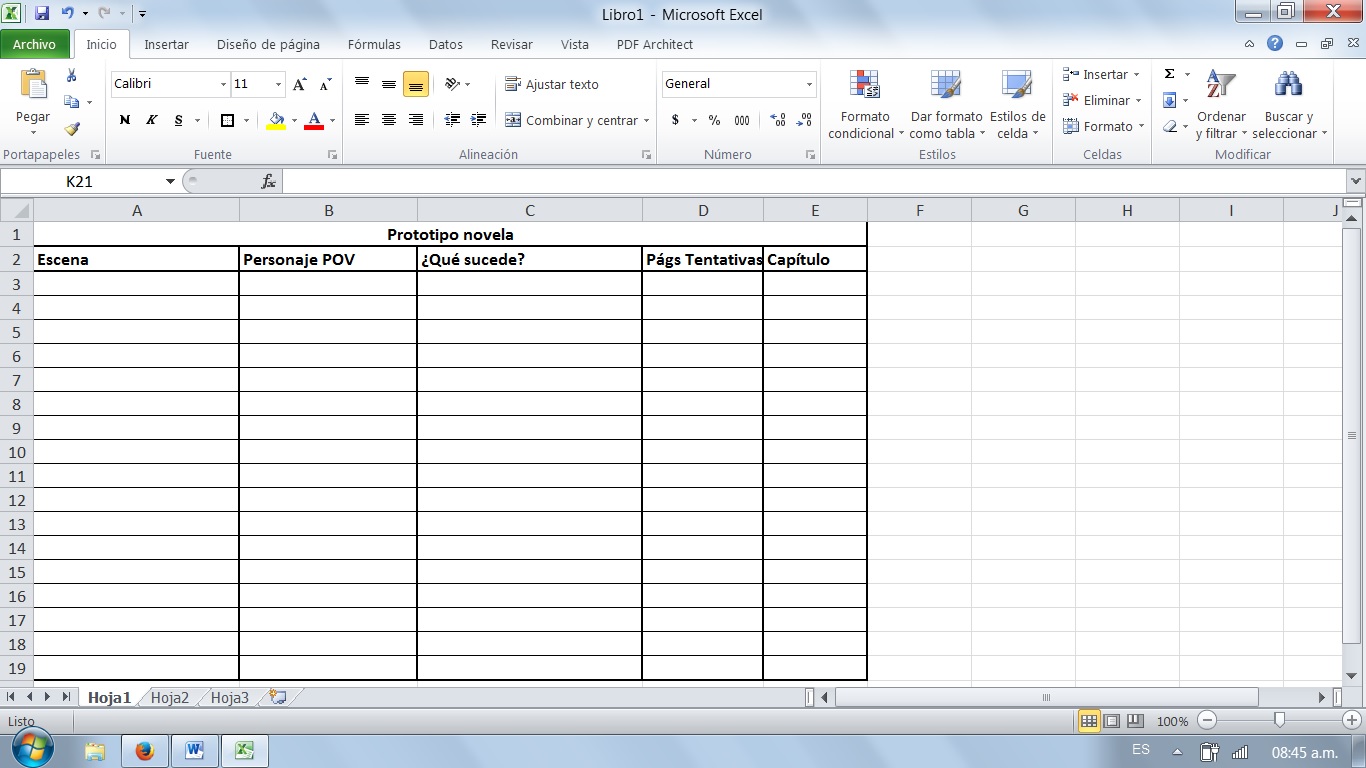This screenshot has width=1366, height=768.
Task: Click the text orientation icon
Action: 452,84
